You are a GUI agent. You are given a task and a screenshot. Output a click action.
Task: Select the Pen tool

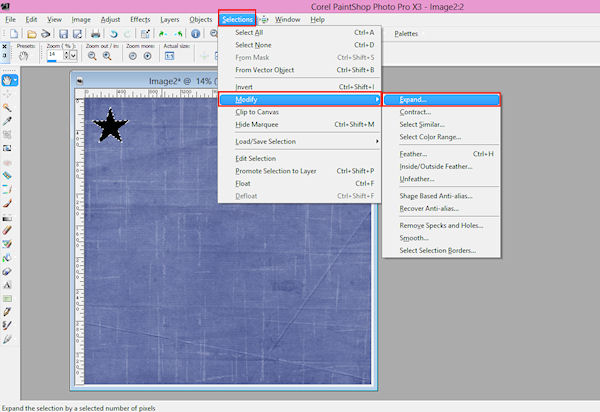7,312
